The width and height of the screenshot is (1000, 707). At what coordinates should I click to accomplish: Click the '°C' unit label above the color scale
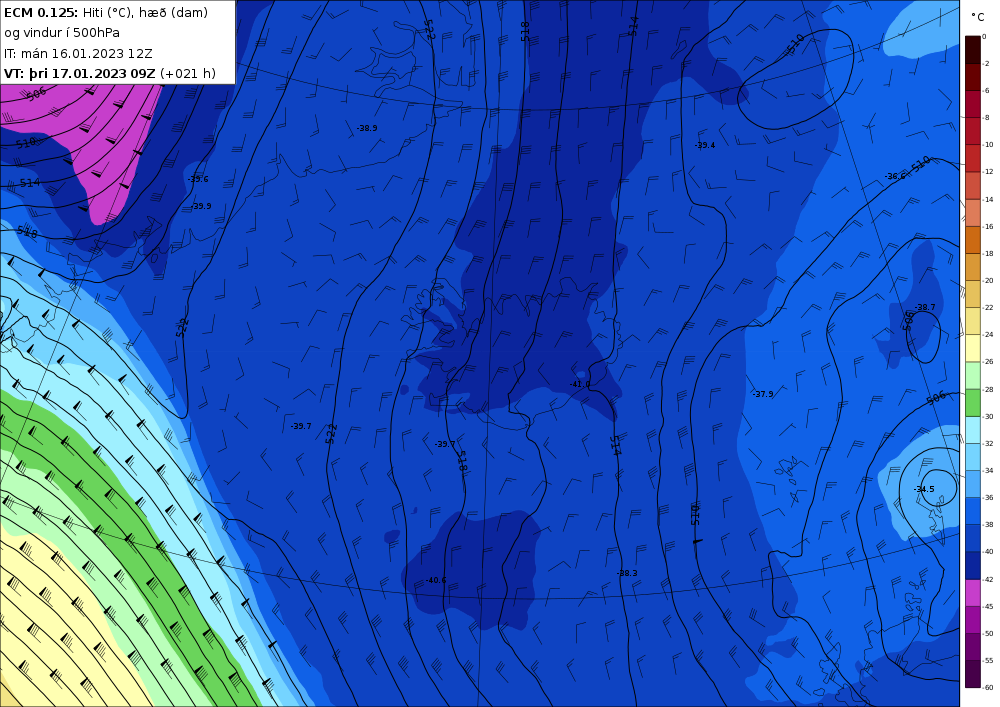click(x=978, y=17)
